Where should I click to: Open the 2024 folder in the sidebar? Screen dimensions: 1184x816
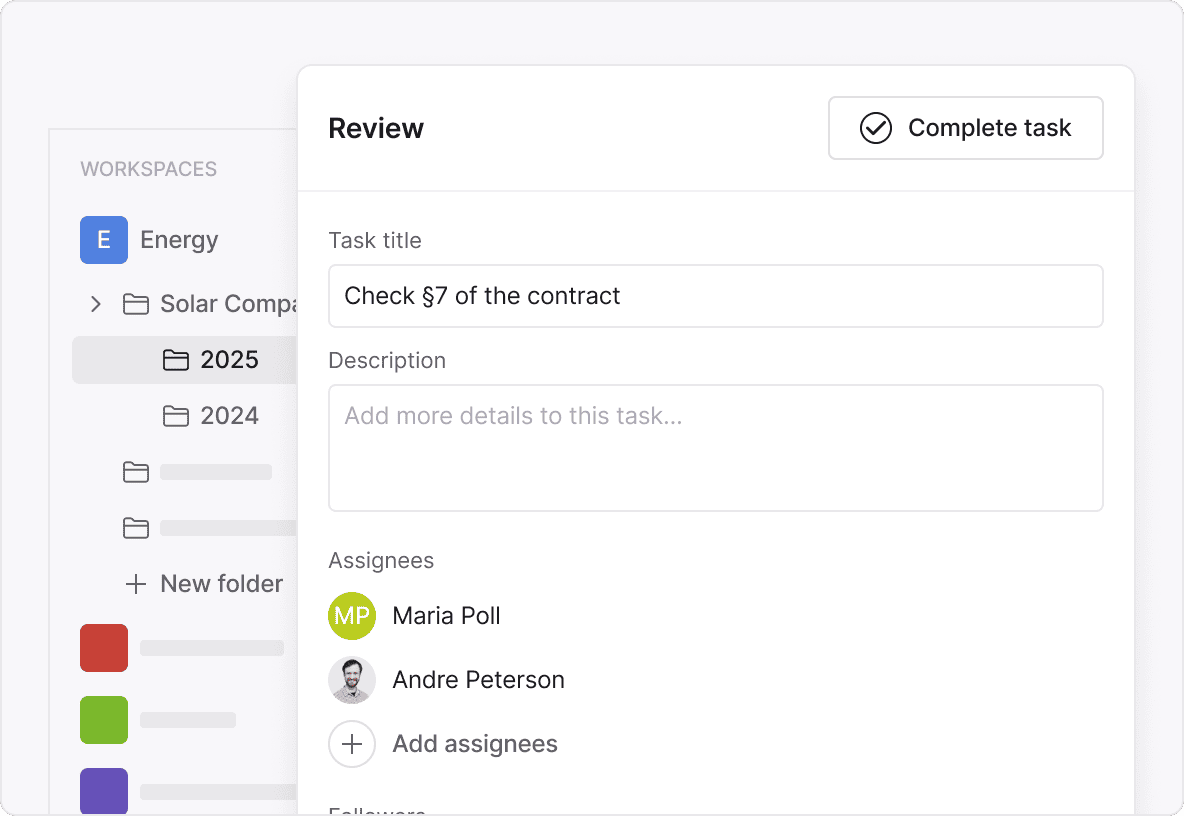[229, 416]
